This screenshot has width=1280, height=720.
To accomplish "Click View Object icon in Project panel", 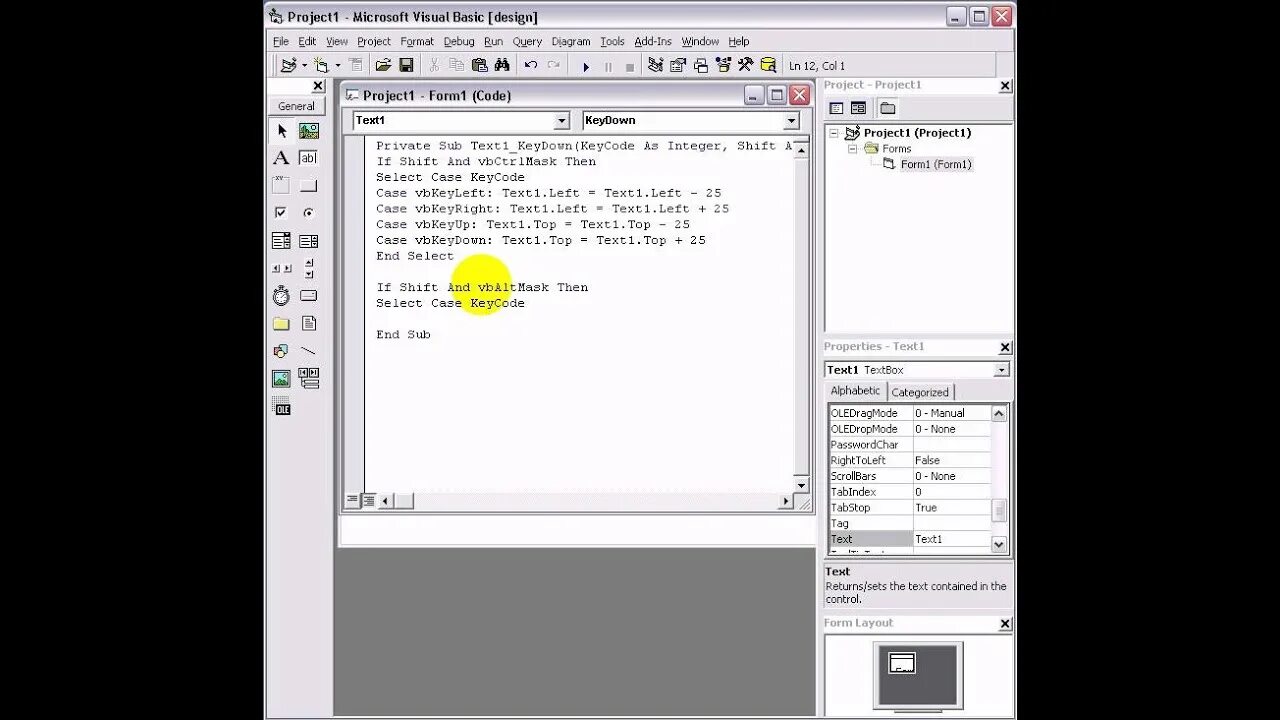I will click(858, 108).
